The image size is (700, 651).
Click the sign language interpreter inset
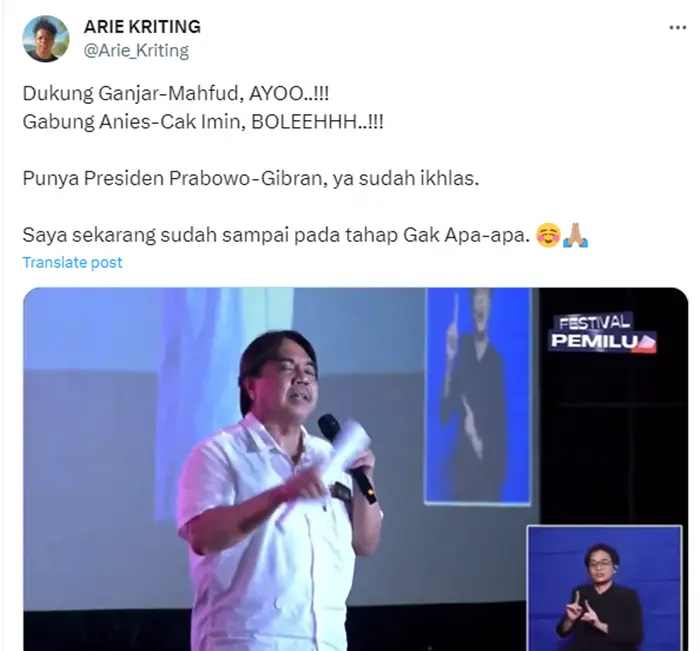[x=604, y=588]
